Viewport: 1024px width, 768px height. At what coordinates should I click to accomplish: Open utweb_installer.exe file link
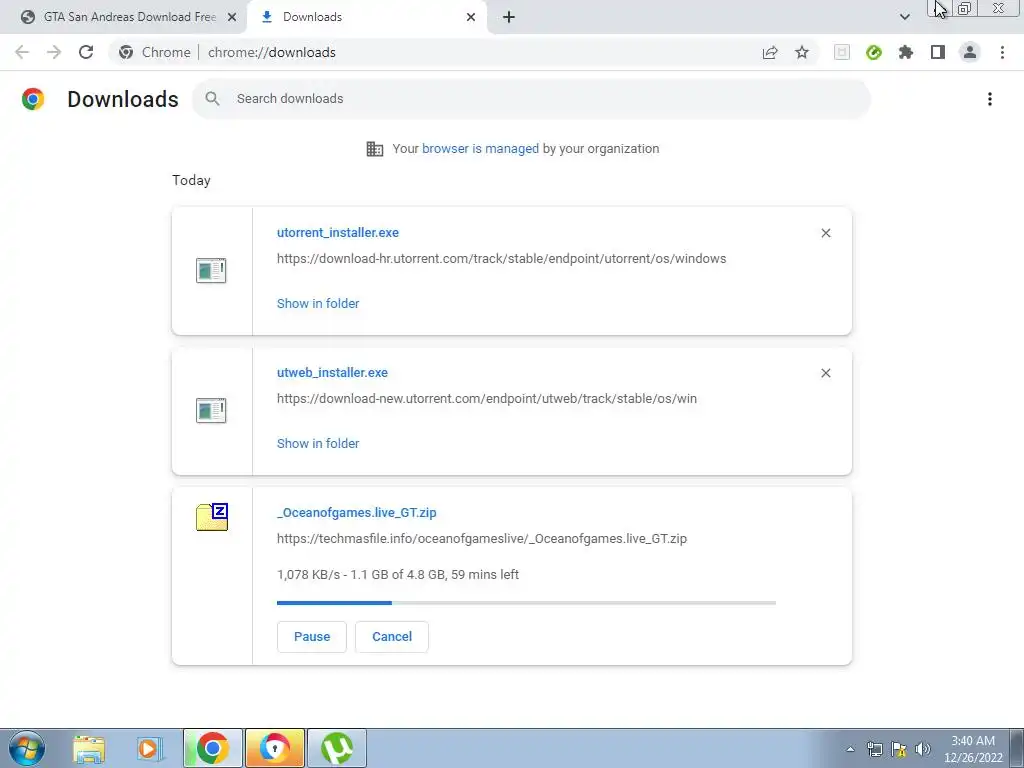click(332, 373)
